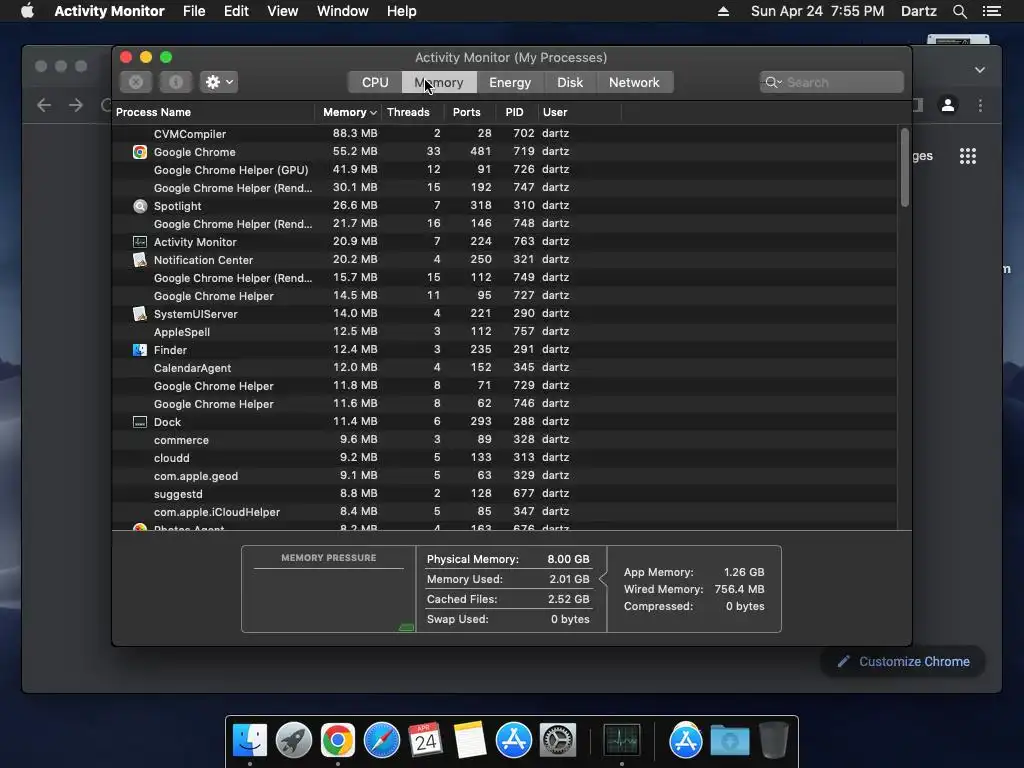Viewport: 1024px width, 768px height.
Task: Select the Activity Monitor process icon
Action: pos(140,242)
